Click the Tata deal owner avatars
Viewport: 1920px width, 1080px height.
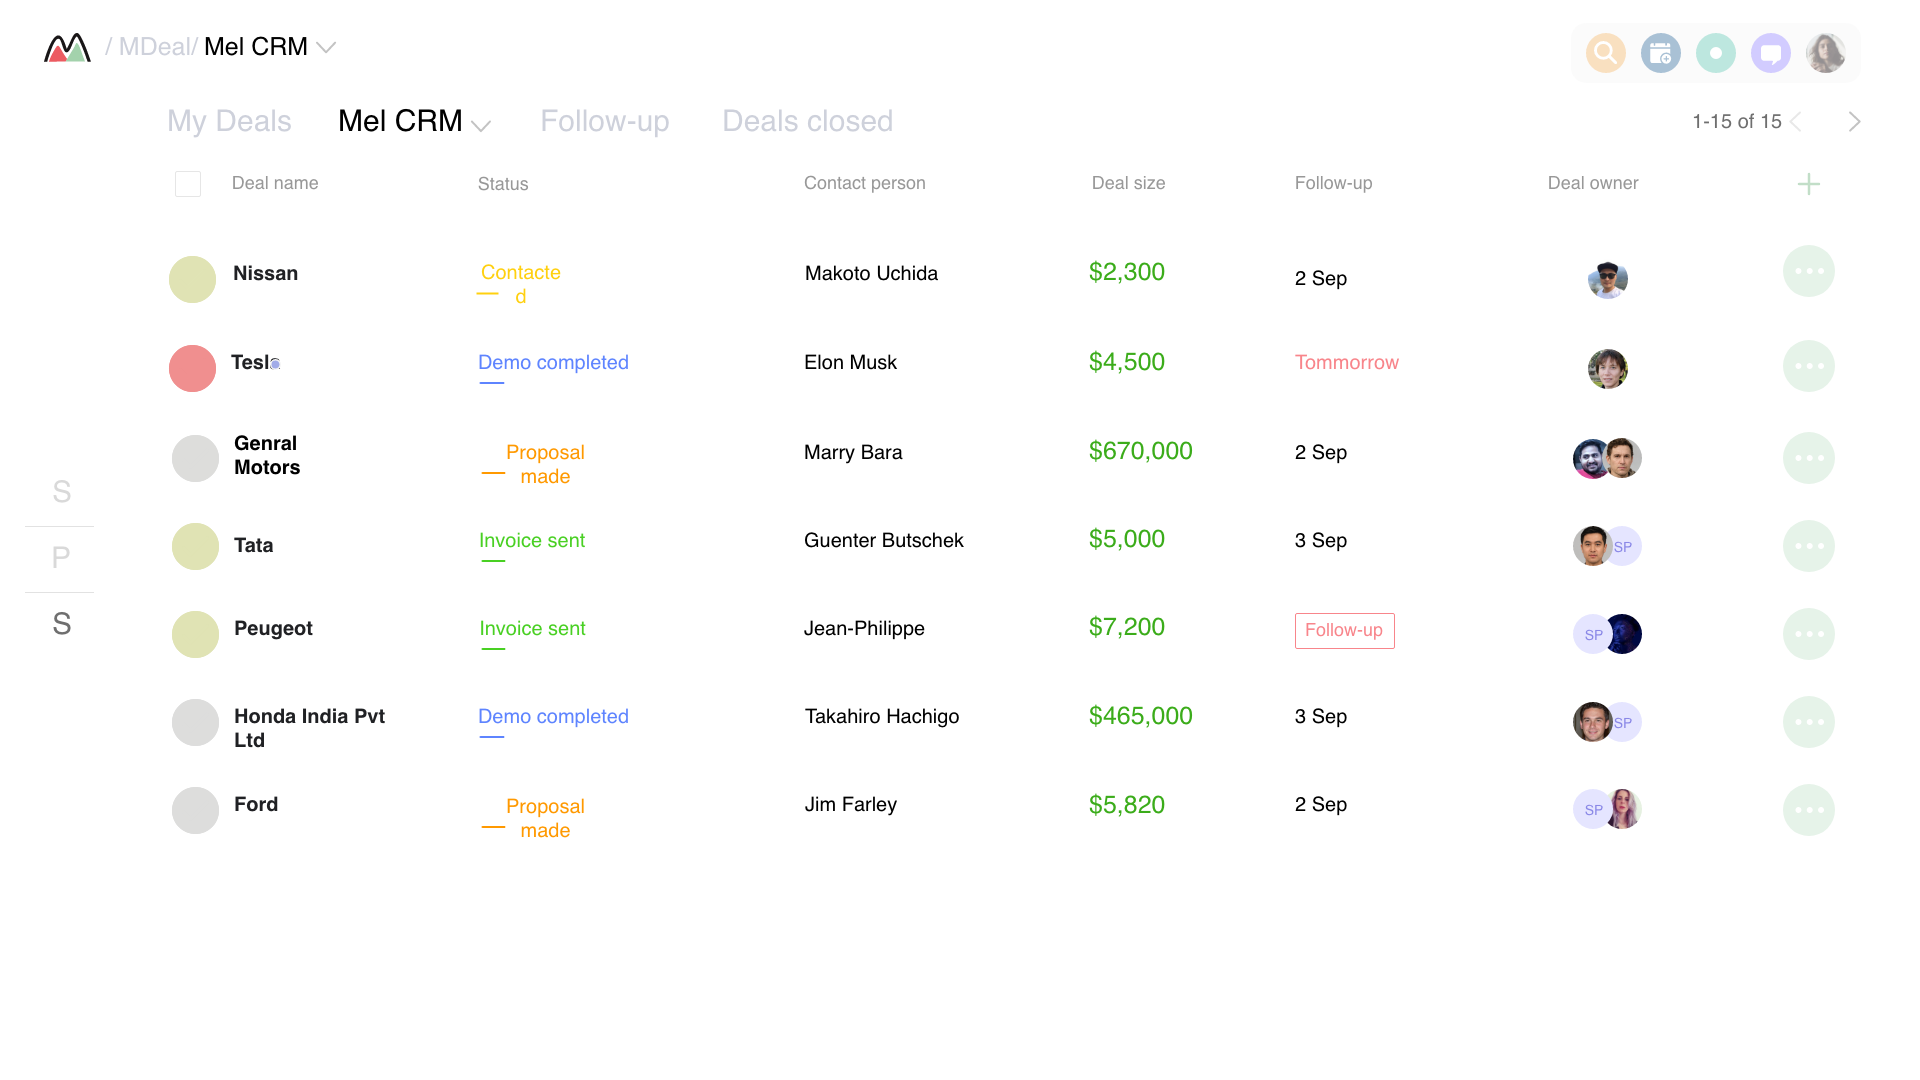pyautogui.click(x=1607, y=546)
